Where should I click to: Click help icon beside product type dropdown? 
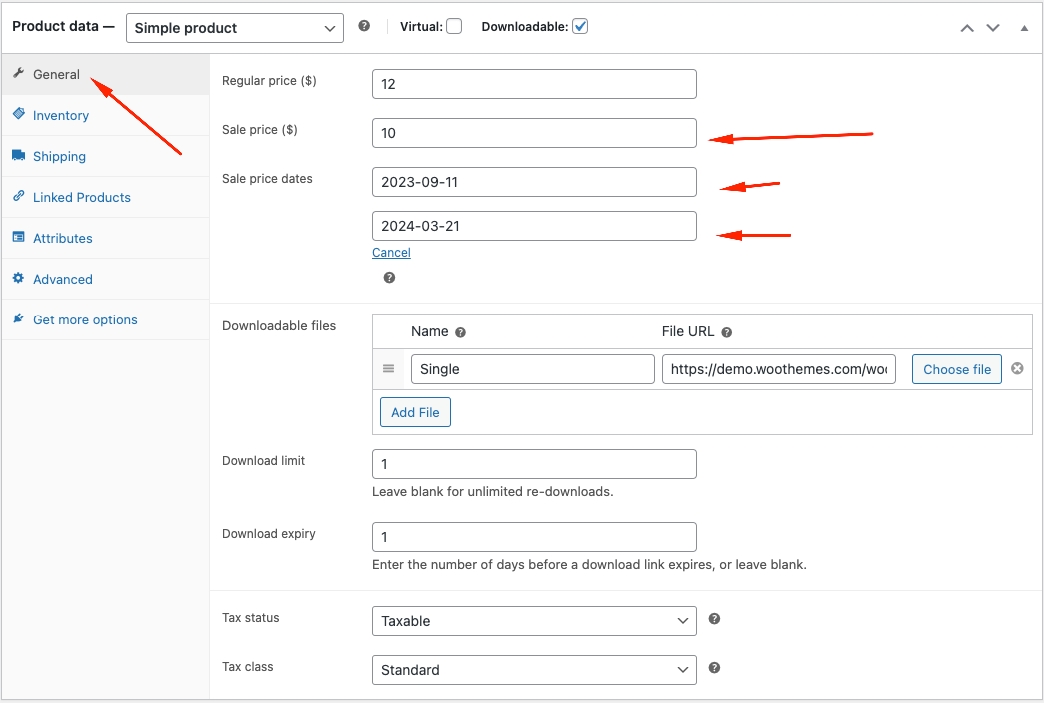tap(364, 27)
